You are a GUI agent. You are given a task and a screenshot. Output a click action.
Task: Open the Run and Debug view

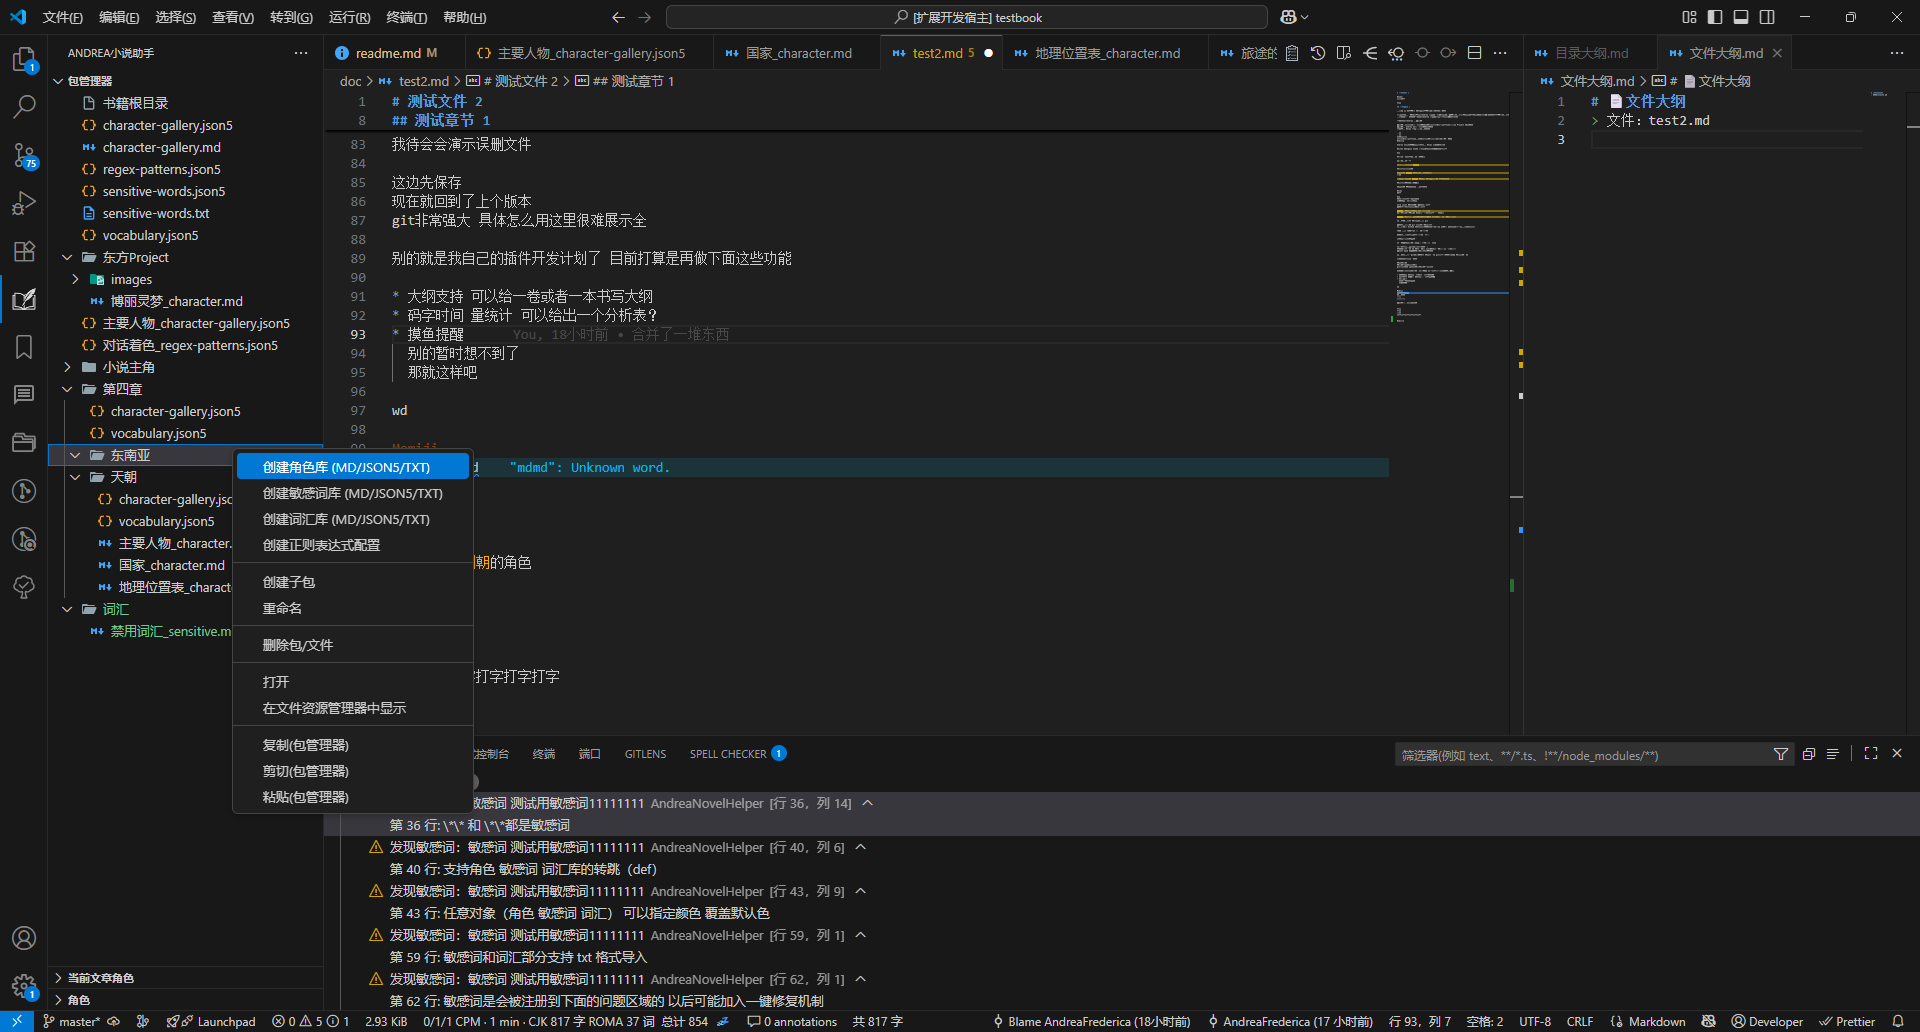24,203
